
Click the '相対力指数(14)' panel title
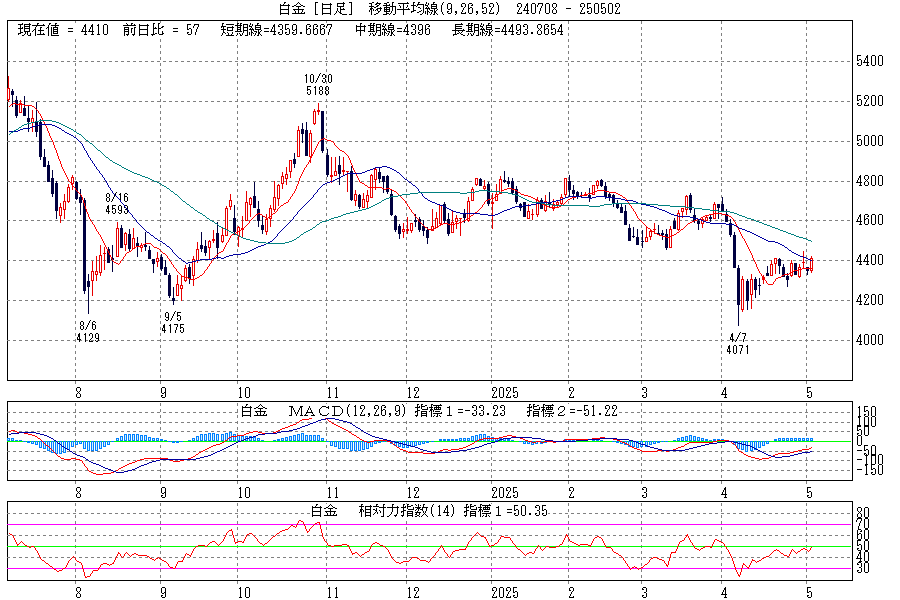click(x=407, y=511)
